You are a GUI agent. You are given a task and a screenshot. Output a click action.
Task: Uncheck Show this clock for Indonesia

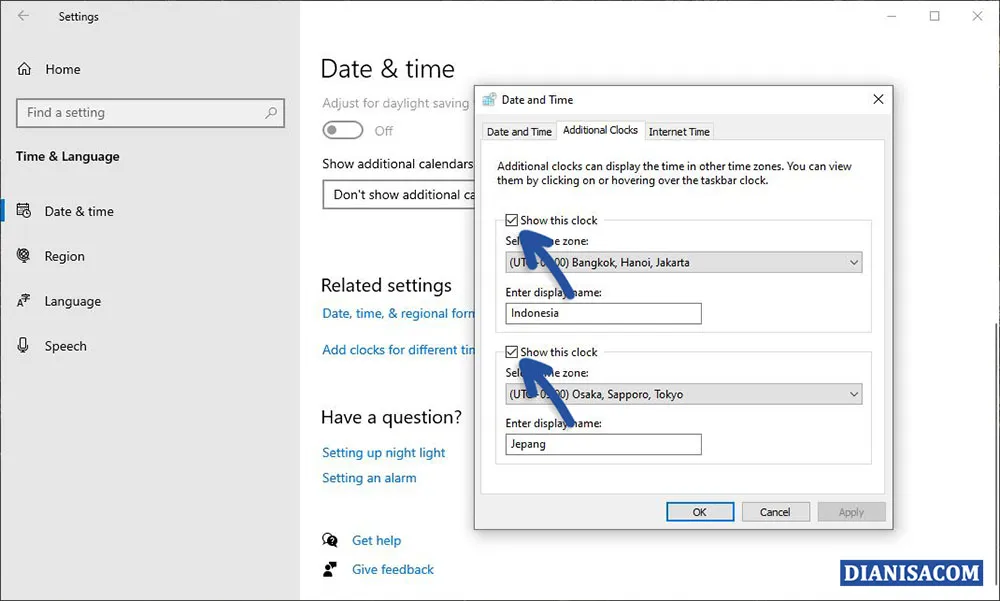pos(512,220)
